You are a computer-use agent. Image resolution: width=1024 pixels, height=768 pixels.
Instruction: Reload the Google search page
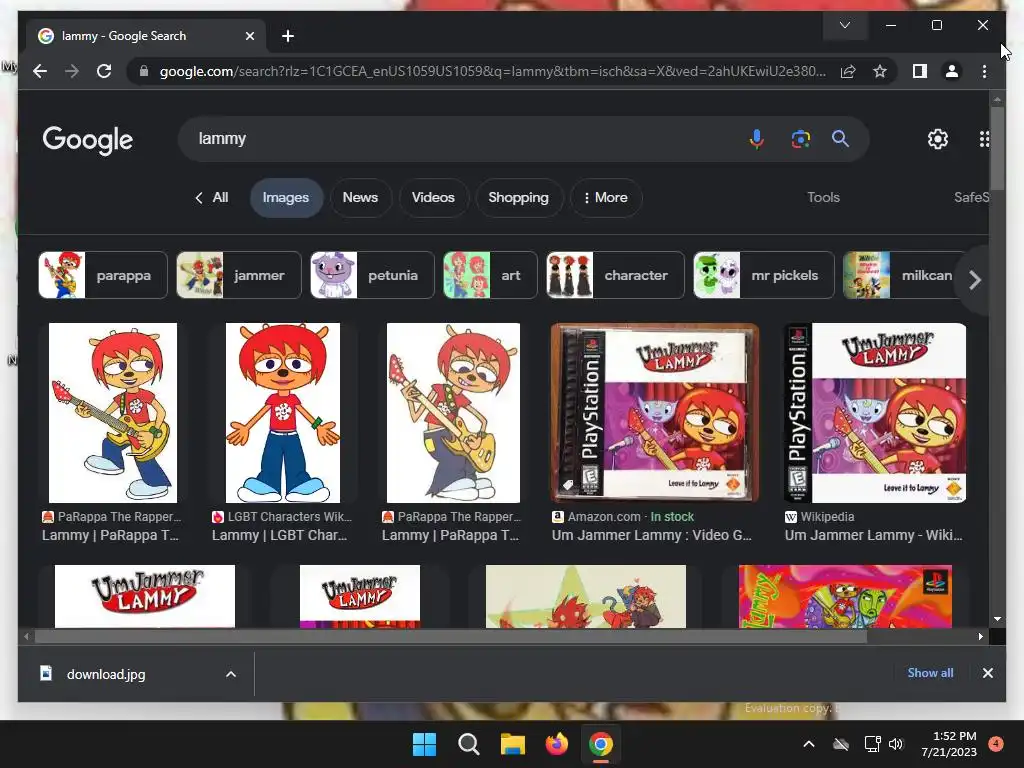pyautogui.click(x=104, y=71)
